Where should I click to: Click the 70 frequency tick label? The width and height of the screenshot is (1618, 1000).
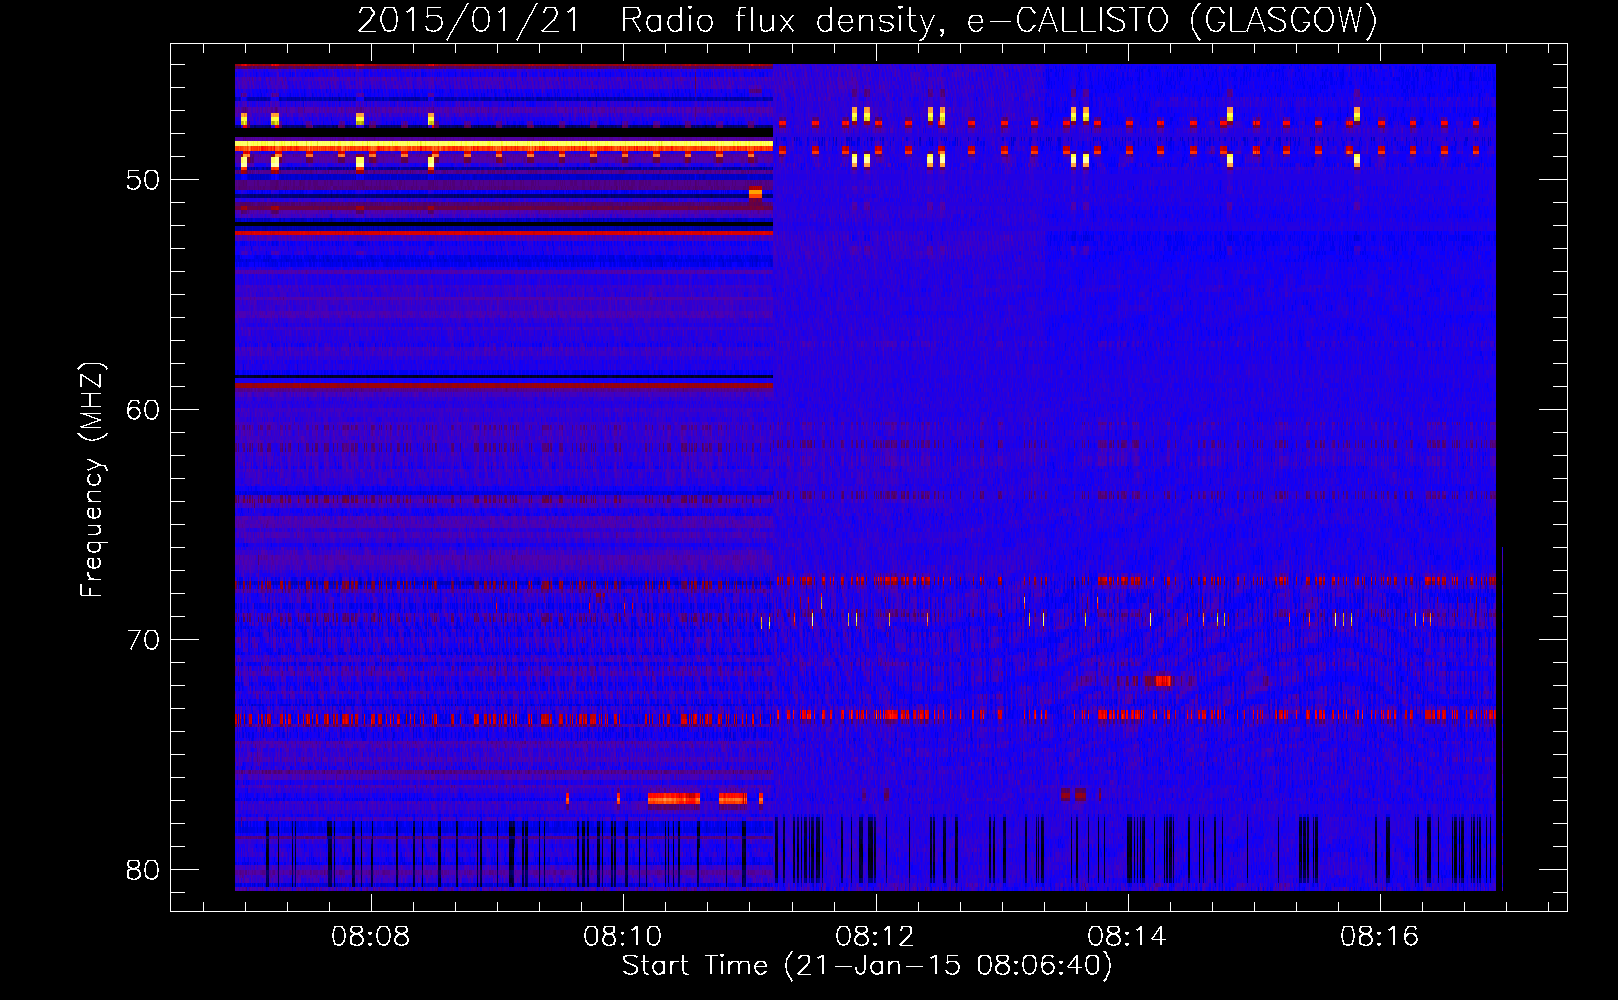[143, 640]
